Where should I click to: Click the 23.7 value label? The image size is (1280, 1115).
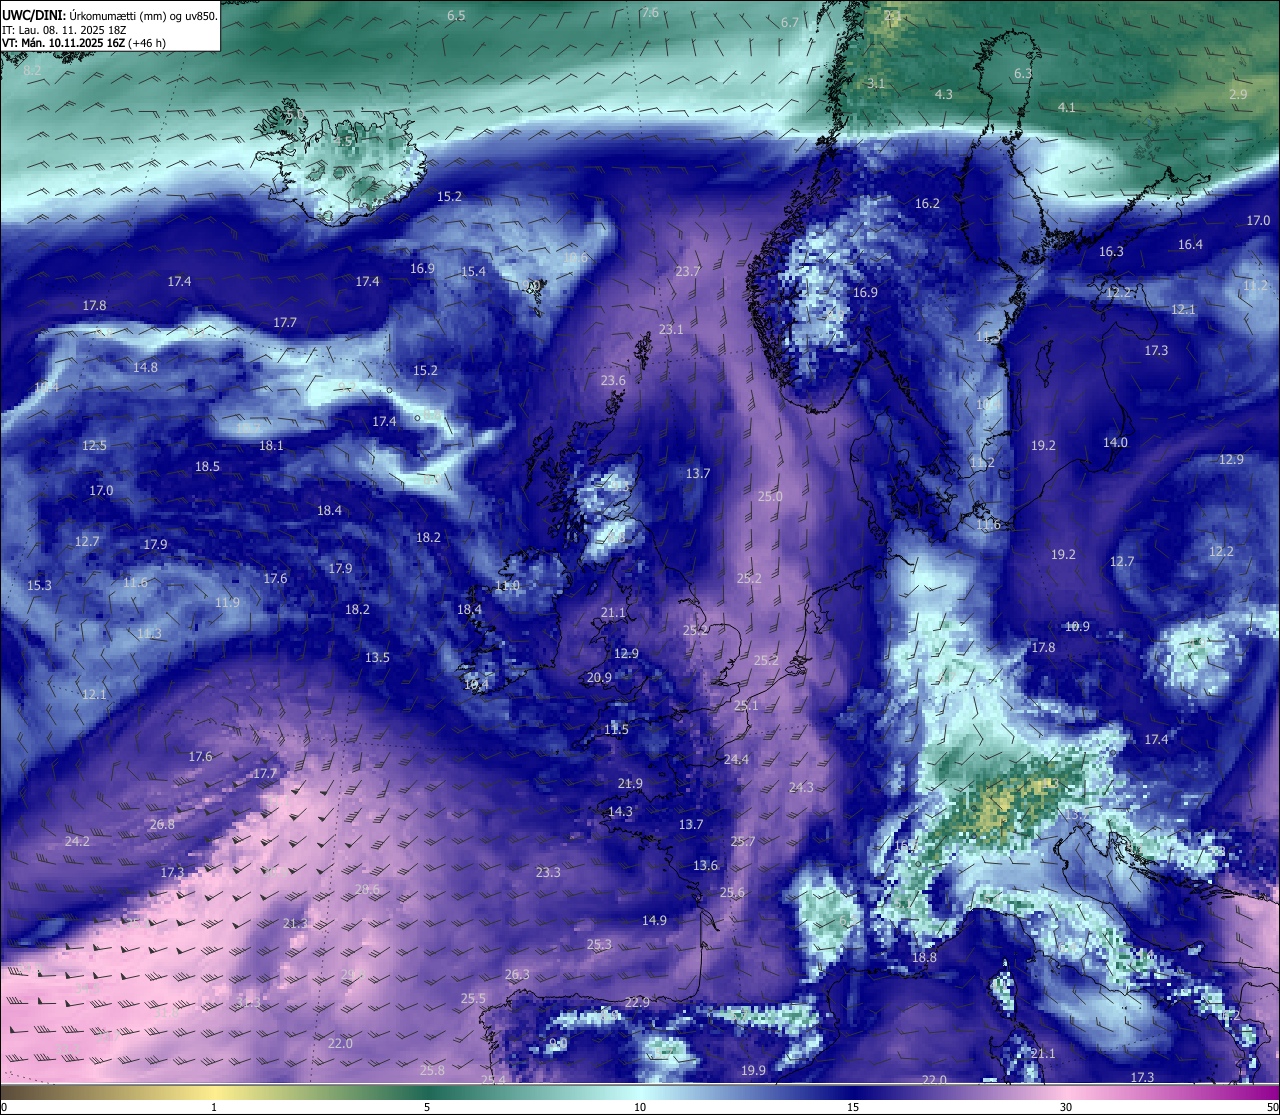pos(688,272)
